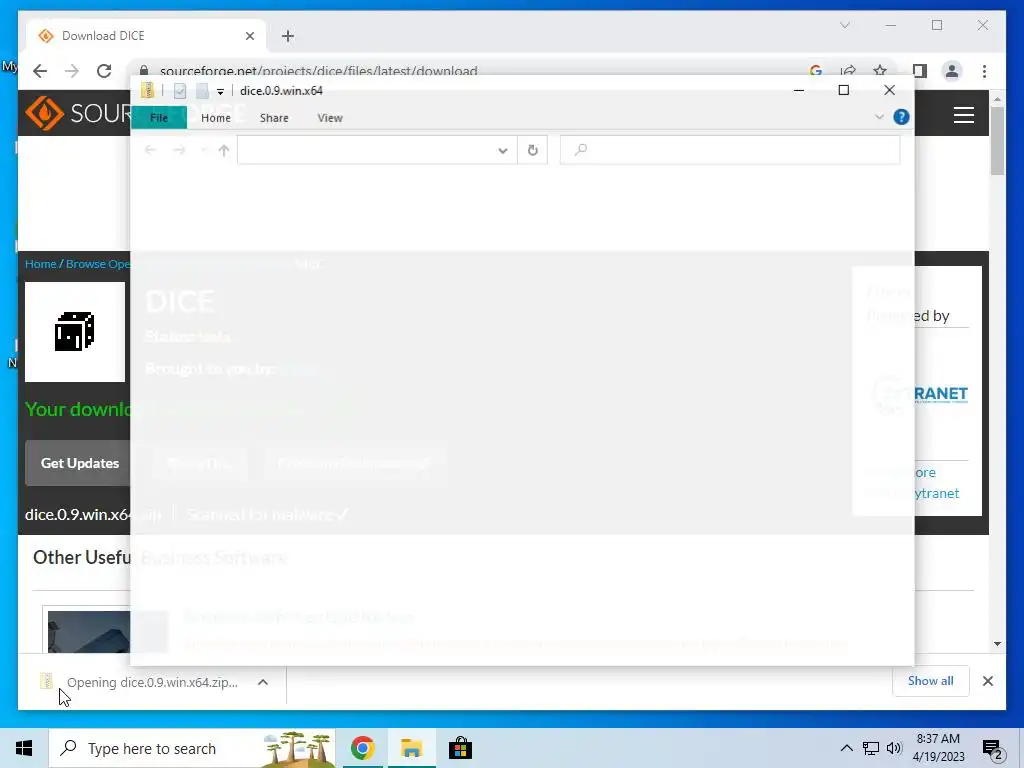The width and height of the screenshot is (1024, 768).
Task: Click the Browse Open Source breadcrumb link
Action: click(x=98, y=264)
